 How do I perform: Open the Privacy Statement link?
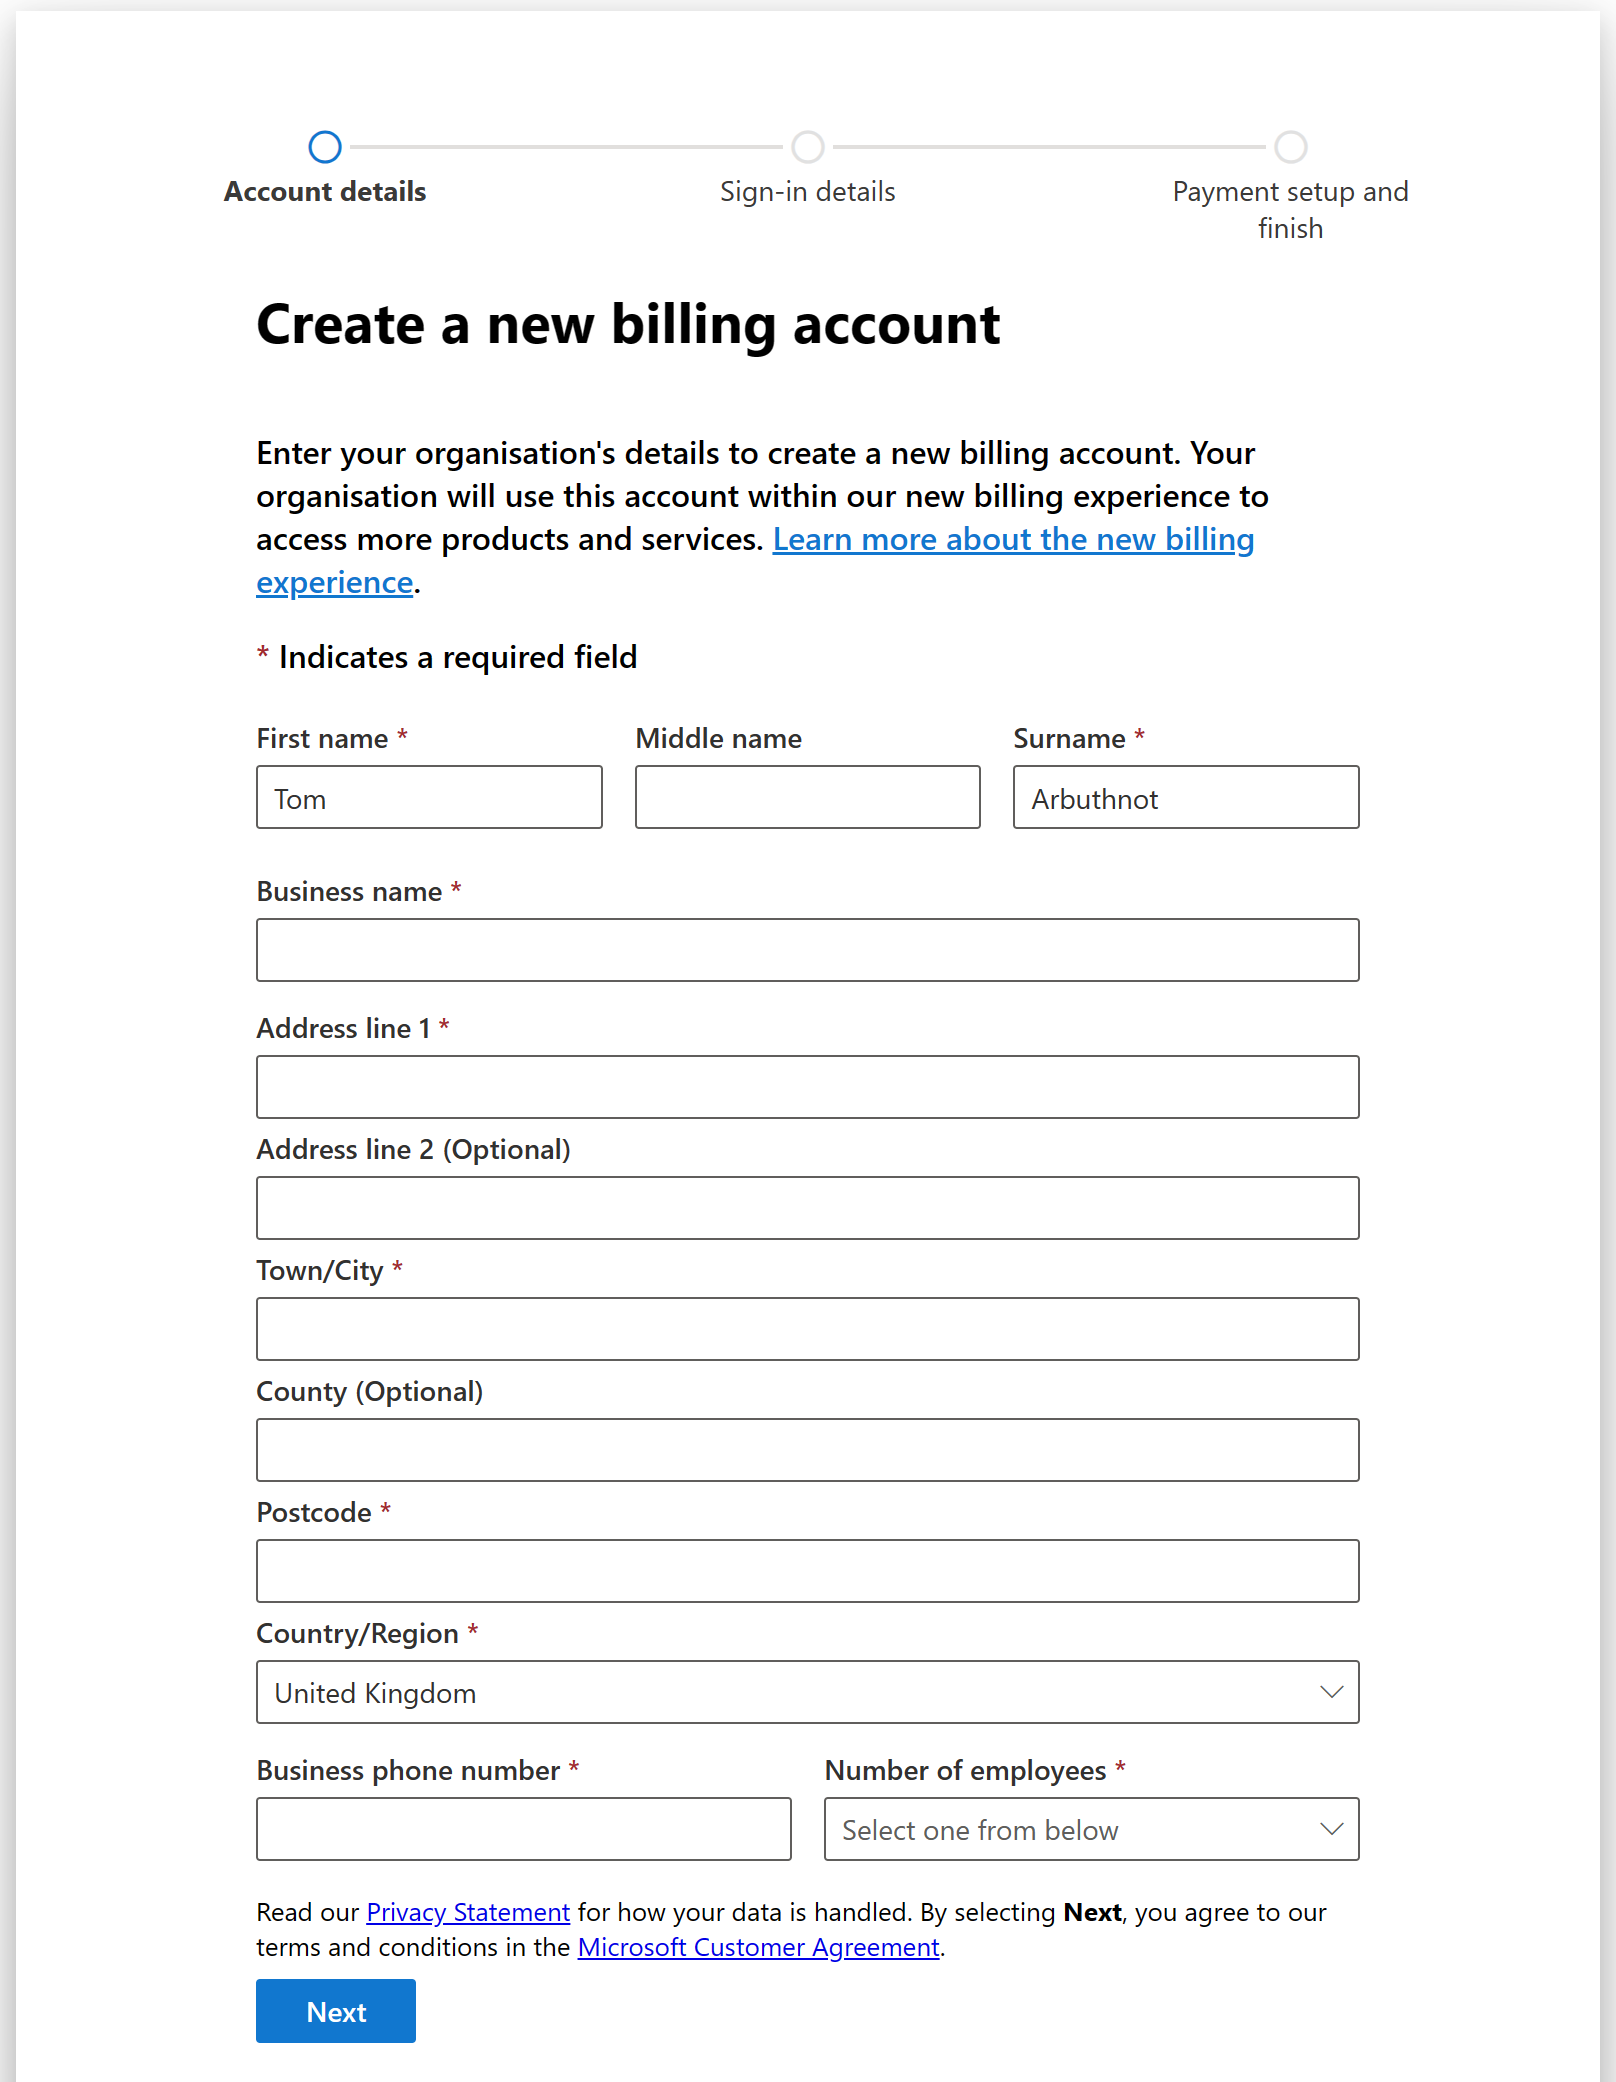(468, 1912)
